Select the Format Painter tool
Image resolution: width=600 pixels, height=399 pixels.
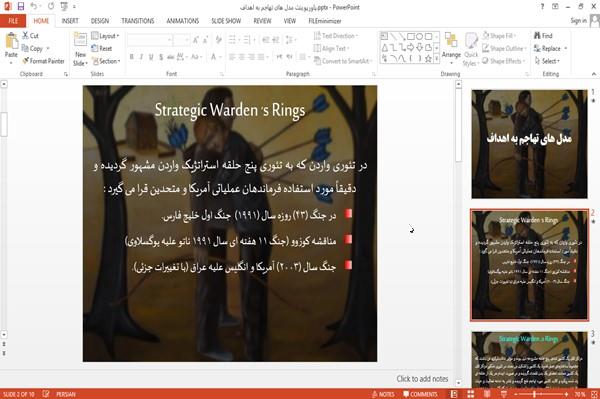(x=43, y=61)
